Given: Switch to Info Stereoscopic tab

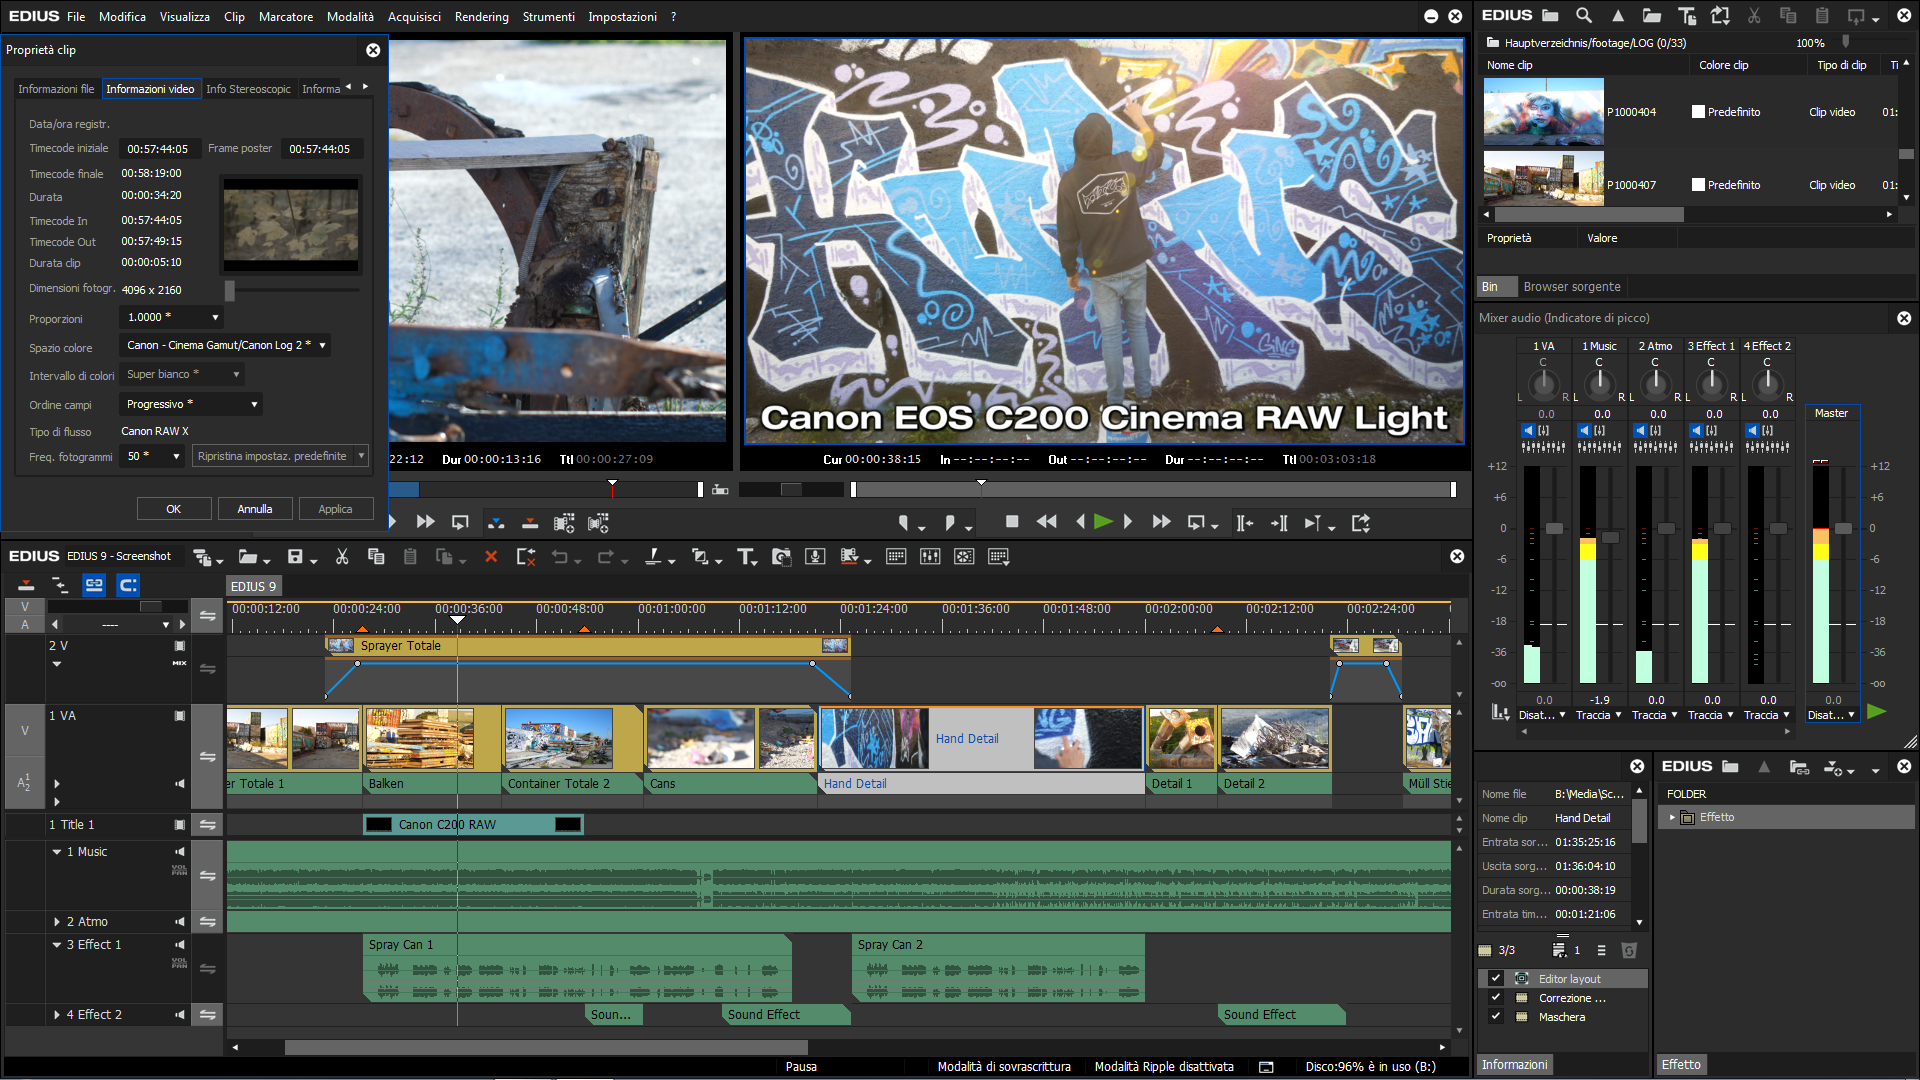Looking at the screenshot, I should tap(248, 89).
